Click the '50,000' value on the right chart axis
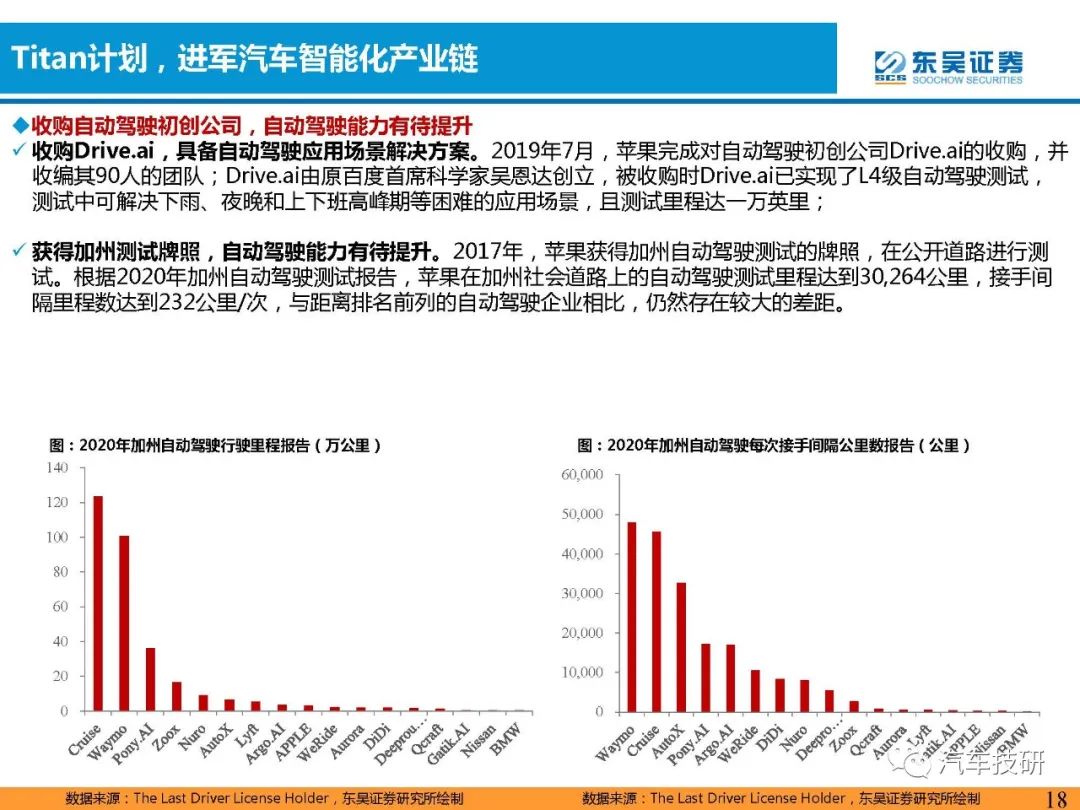 pos(582,514)
